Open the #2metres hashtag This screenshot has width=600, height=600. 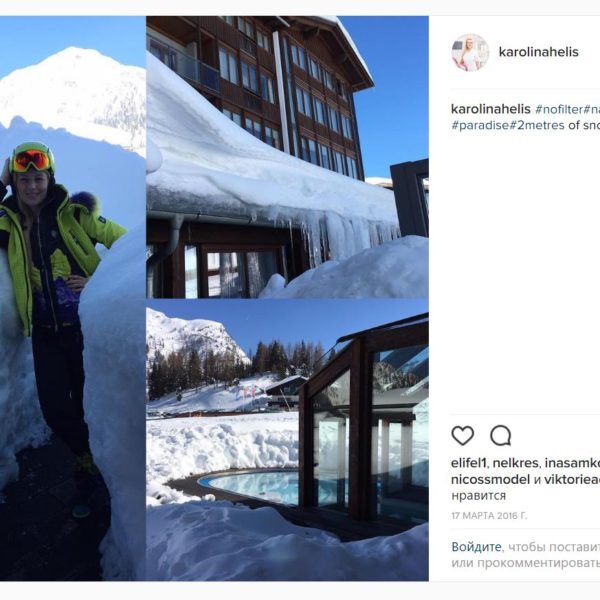536,125
